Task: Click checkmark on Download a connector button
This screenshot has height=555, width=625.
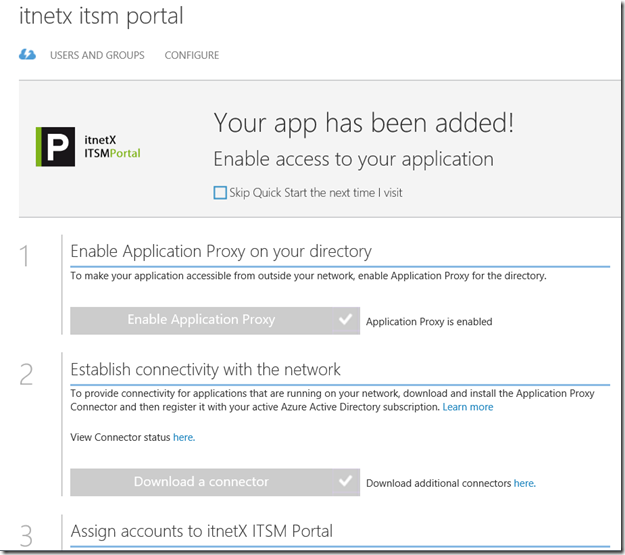Action: coord(345,481)
